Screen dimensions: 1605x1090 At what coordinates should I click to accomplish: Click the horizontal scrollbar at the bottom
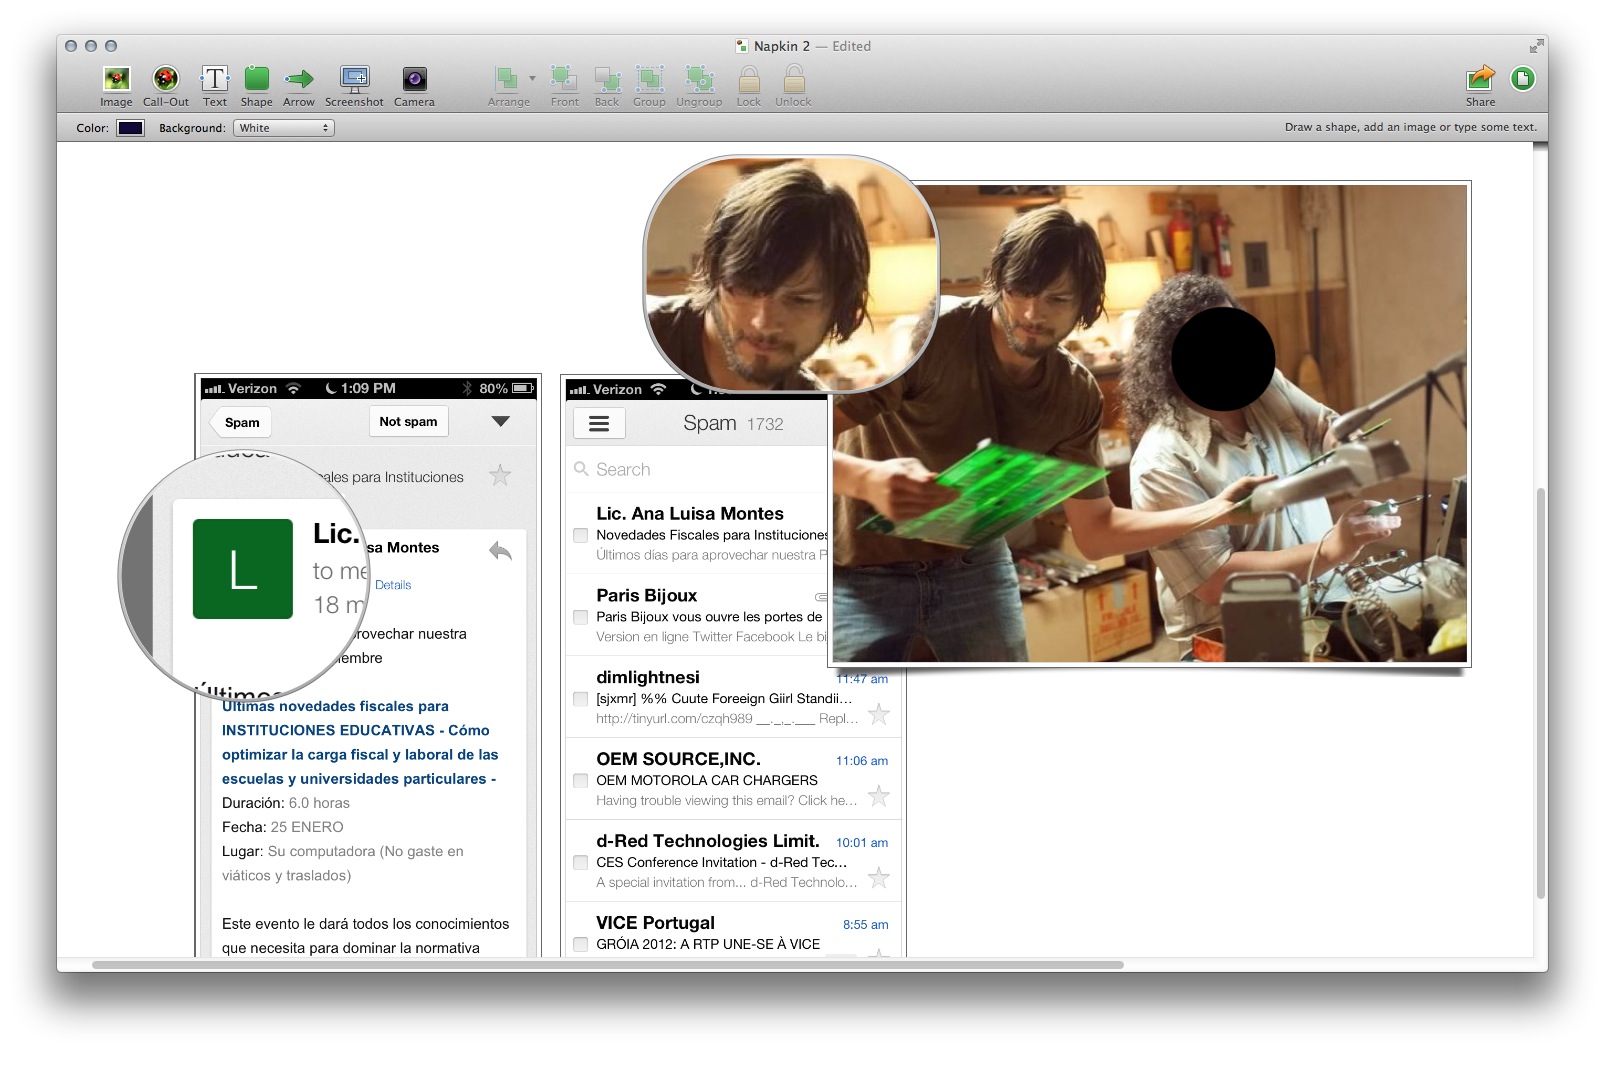tap(607, 965)
